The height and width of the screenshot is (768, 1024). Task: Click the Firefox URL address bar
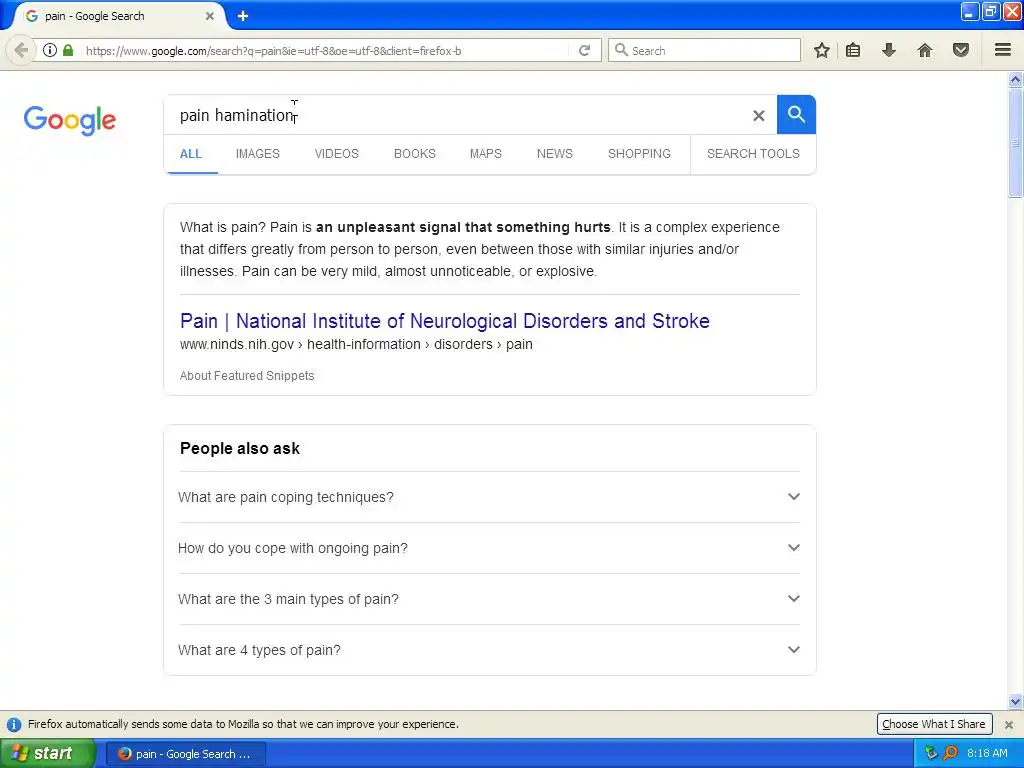click(325, 50)
